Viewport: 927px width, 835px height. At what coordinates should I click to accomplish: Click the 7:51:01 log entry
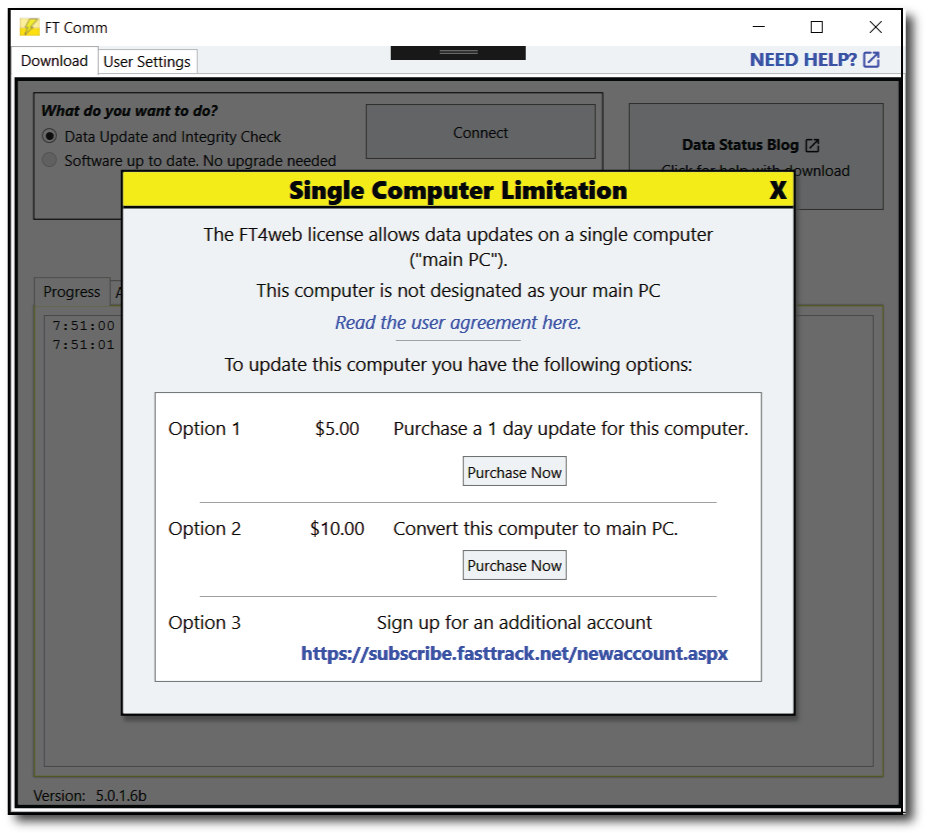(x=83, y=344)
